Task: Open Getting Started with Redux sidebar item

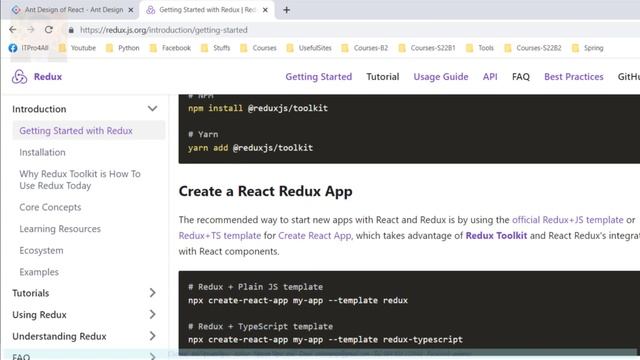Action: (89, 131)
